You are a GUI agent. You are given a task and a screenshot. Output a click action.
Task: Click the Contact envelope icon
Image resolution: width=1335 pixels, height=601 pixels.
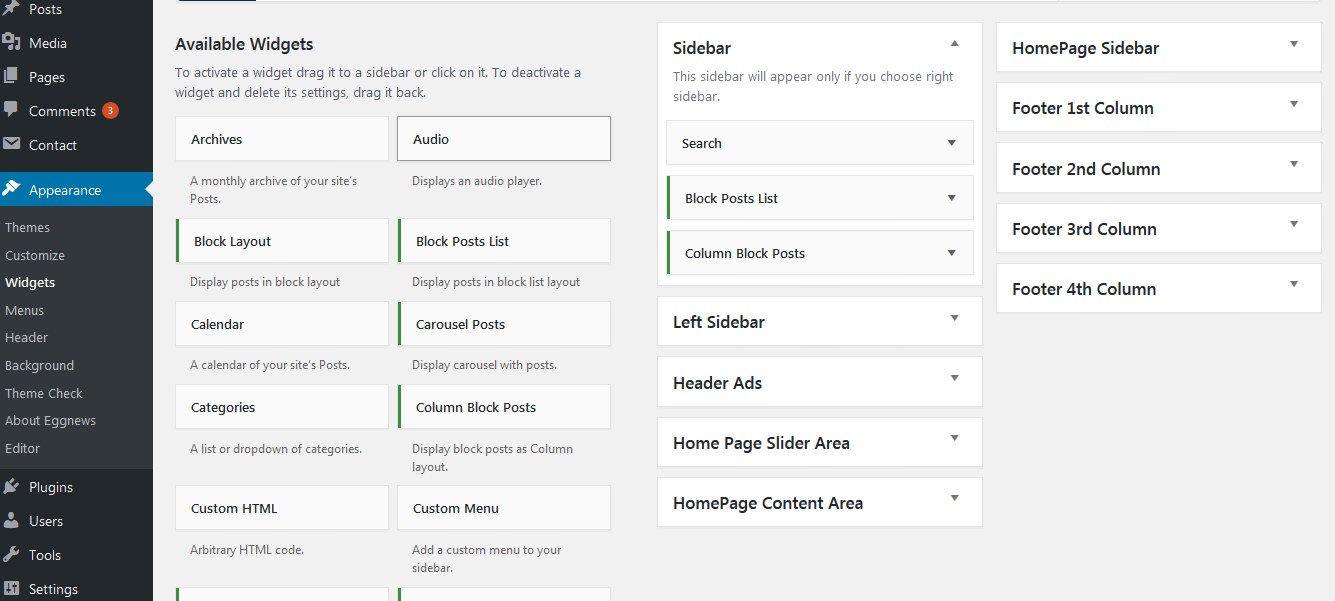12,144
